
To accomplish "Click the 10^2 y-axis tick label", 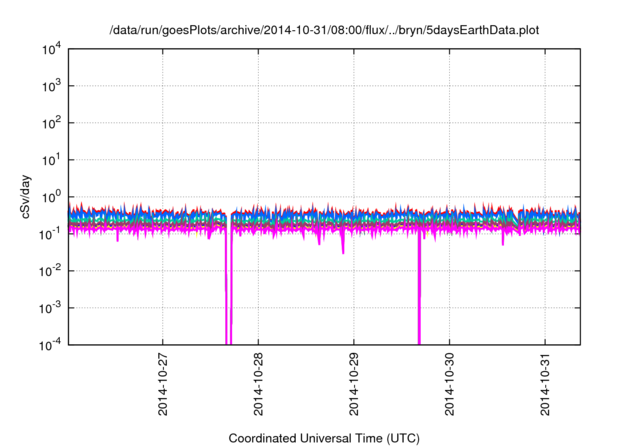I will (51, 123).
